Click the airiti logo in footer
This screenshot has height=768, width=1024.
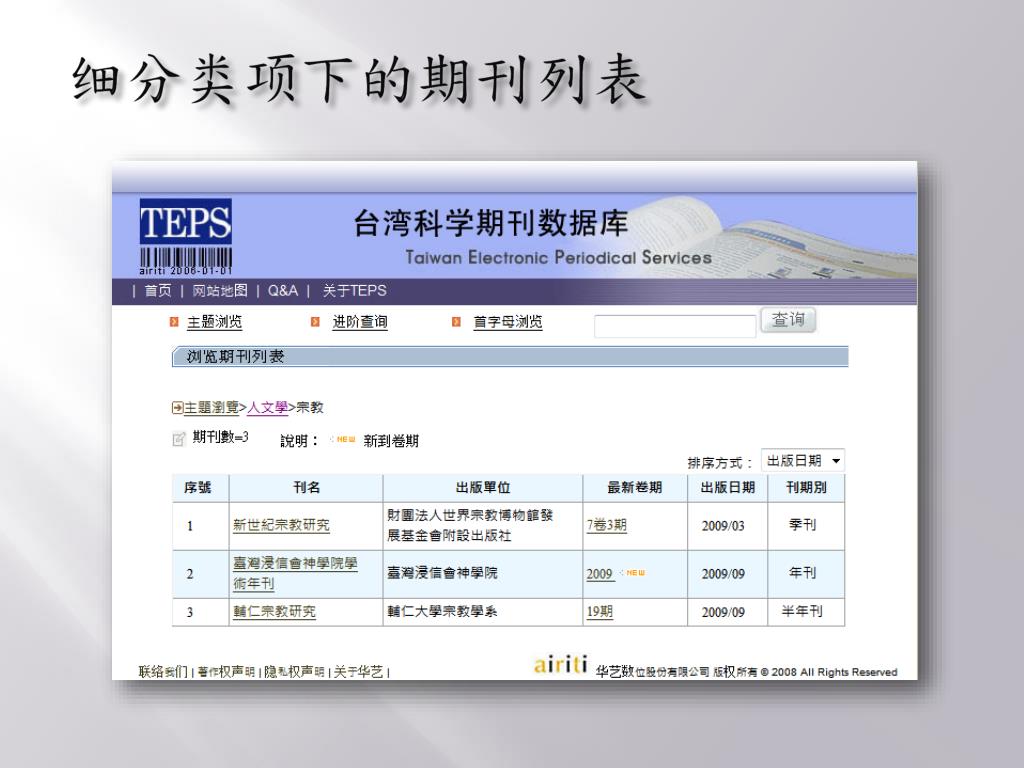(x=560, y=665)
